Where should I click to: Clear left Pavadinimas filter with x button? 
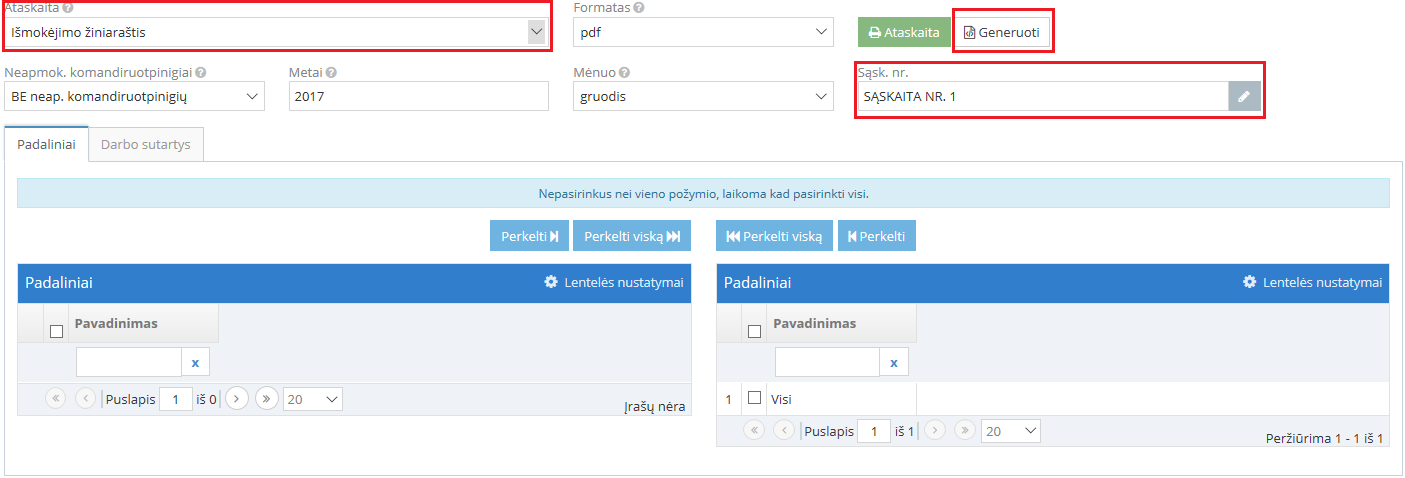(x=195, y=363)
